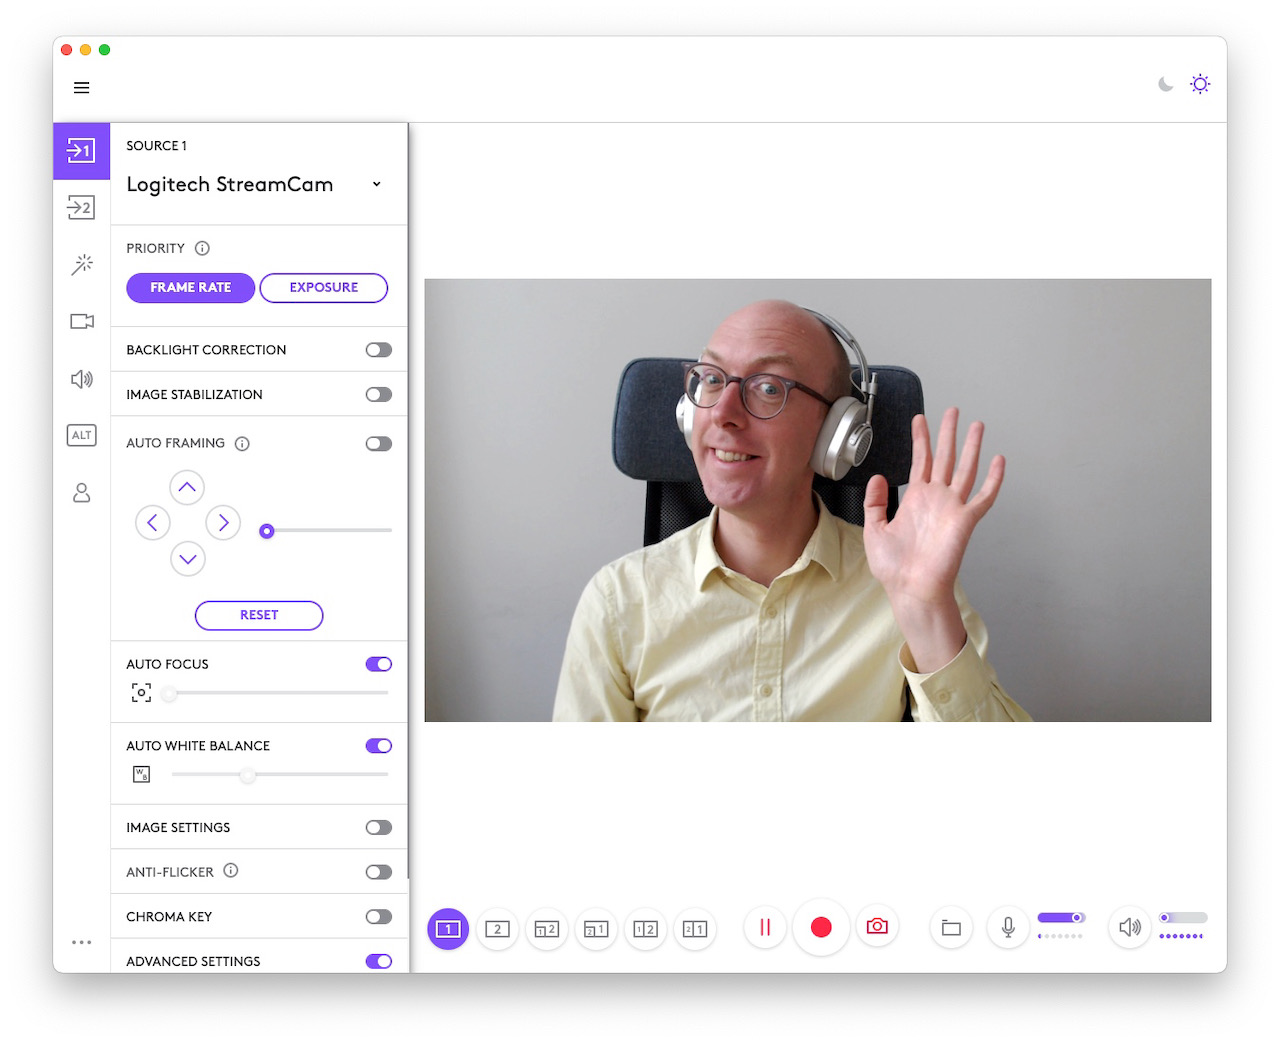Viewport: 1280px width, 1043px height.
Task: Take a snapshot with camera icon
Action: tap(877, 927)
